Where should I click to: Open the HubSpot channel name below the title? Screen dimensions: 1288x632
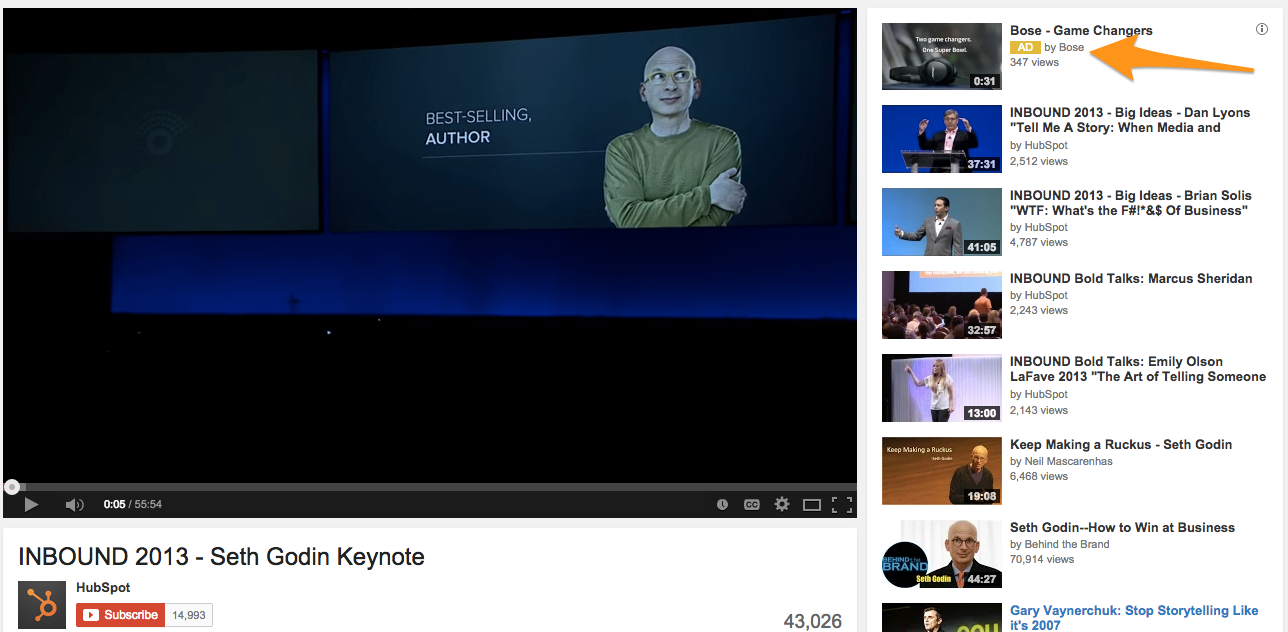[x=103, y=588]
